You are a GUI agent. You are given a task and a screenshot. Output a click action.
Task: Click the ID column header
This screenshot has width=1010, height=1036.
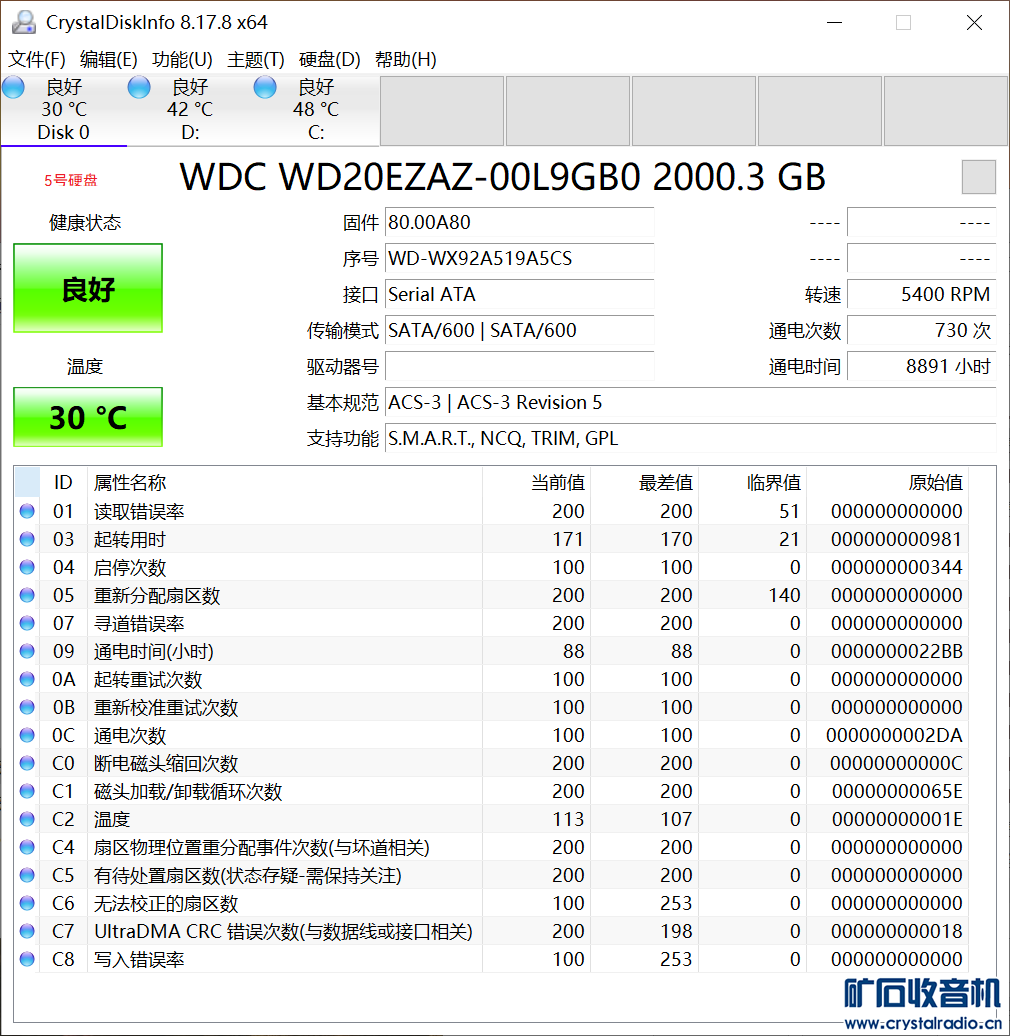coord(63,482)
